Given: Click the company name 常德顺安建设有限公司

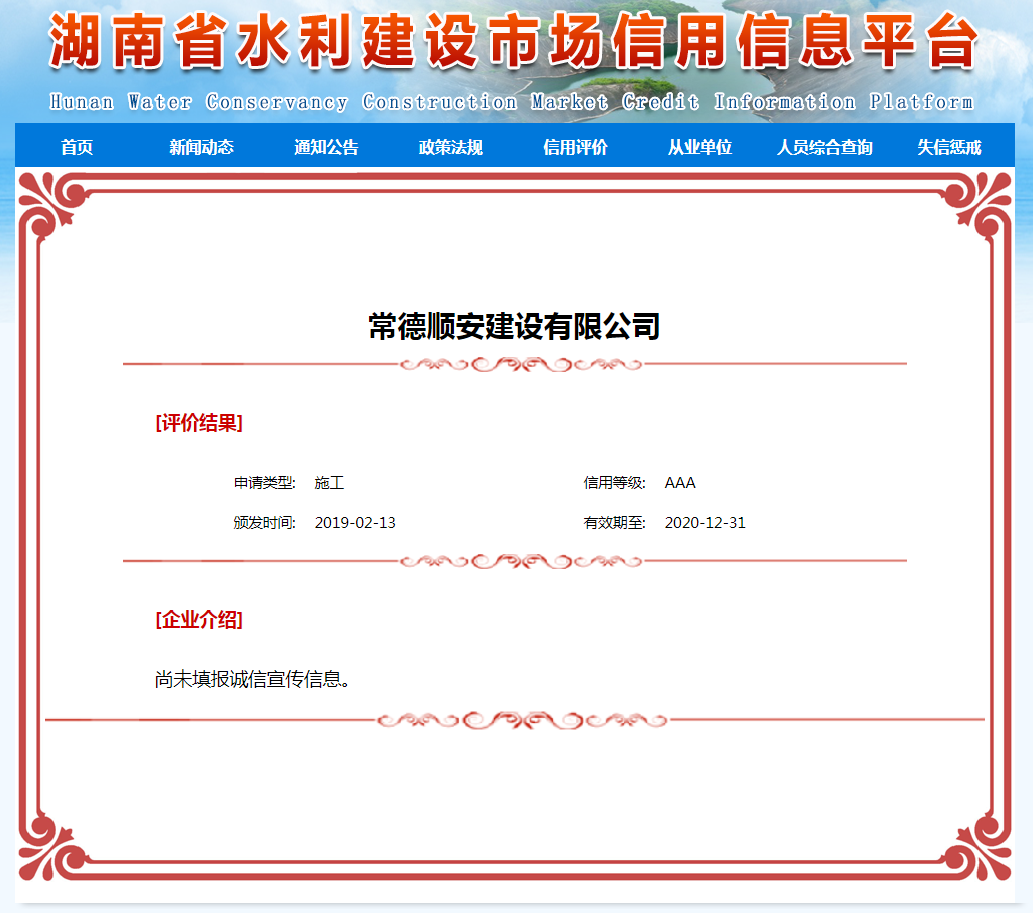Looking at the screenshot, I should [x=514, y=326].
